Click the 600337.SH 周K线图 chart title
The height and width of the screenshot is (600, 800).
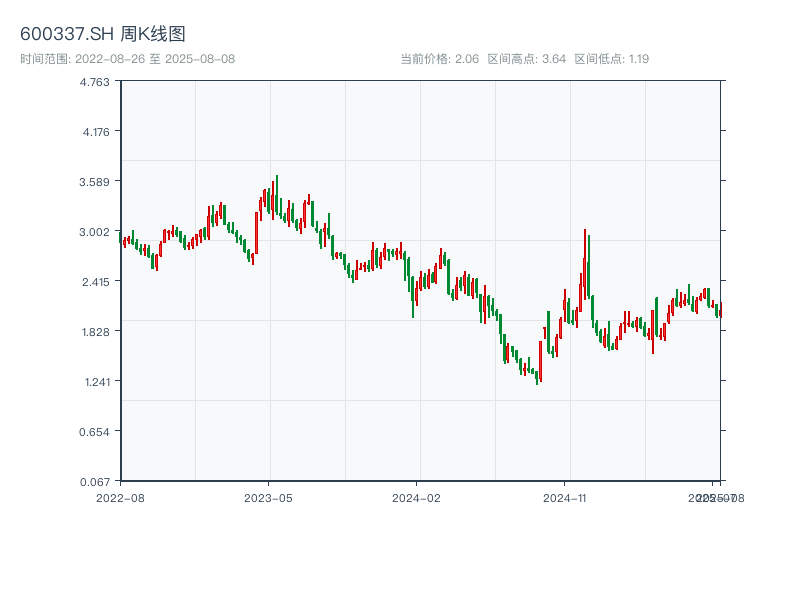click(103, 34)
